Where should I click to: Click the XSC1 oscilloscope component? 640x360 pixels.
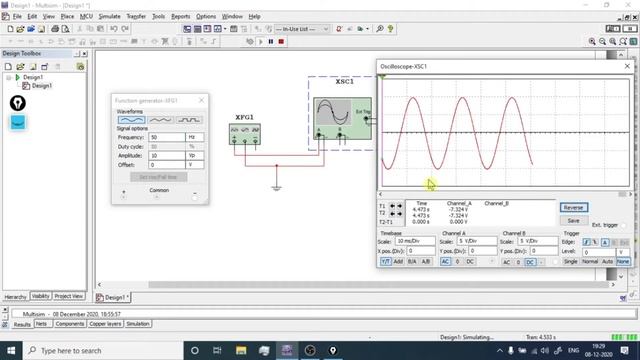342,118
